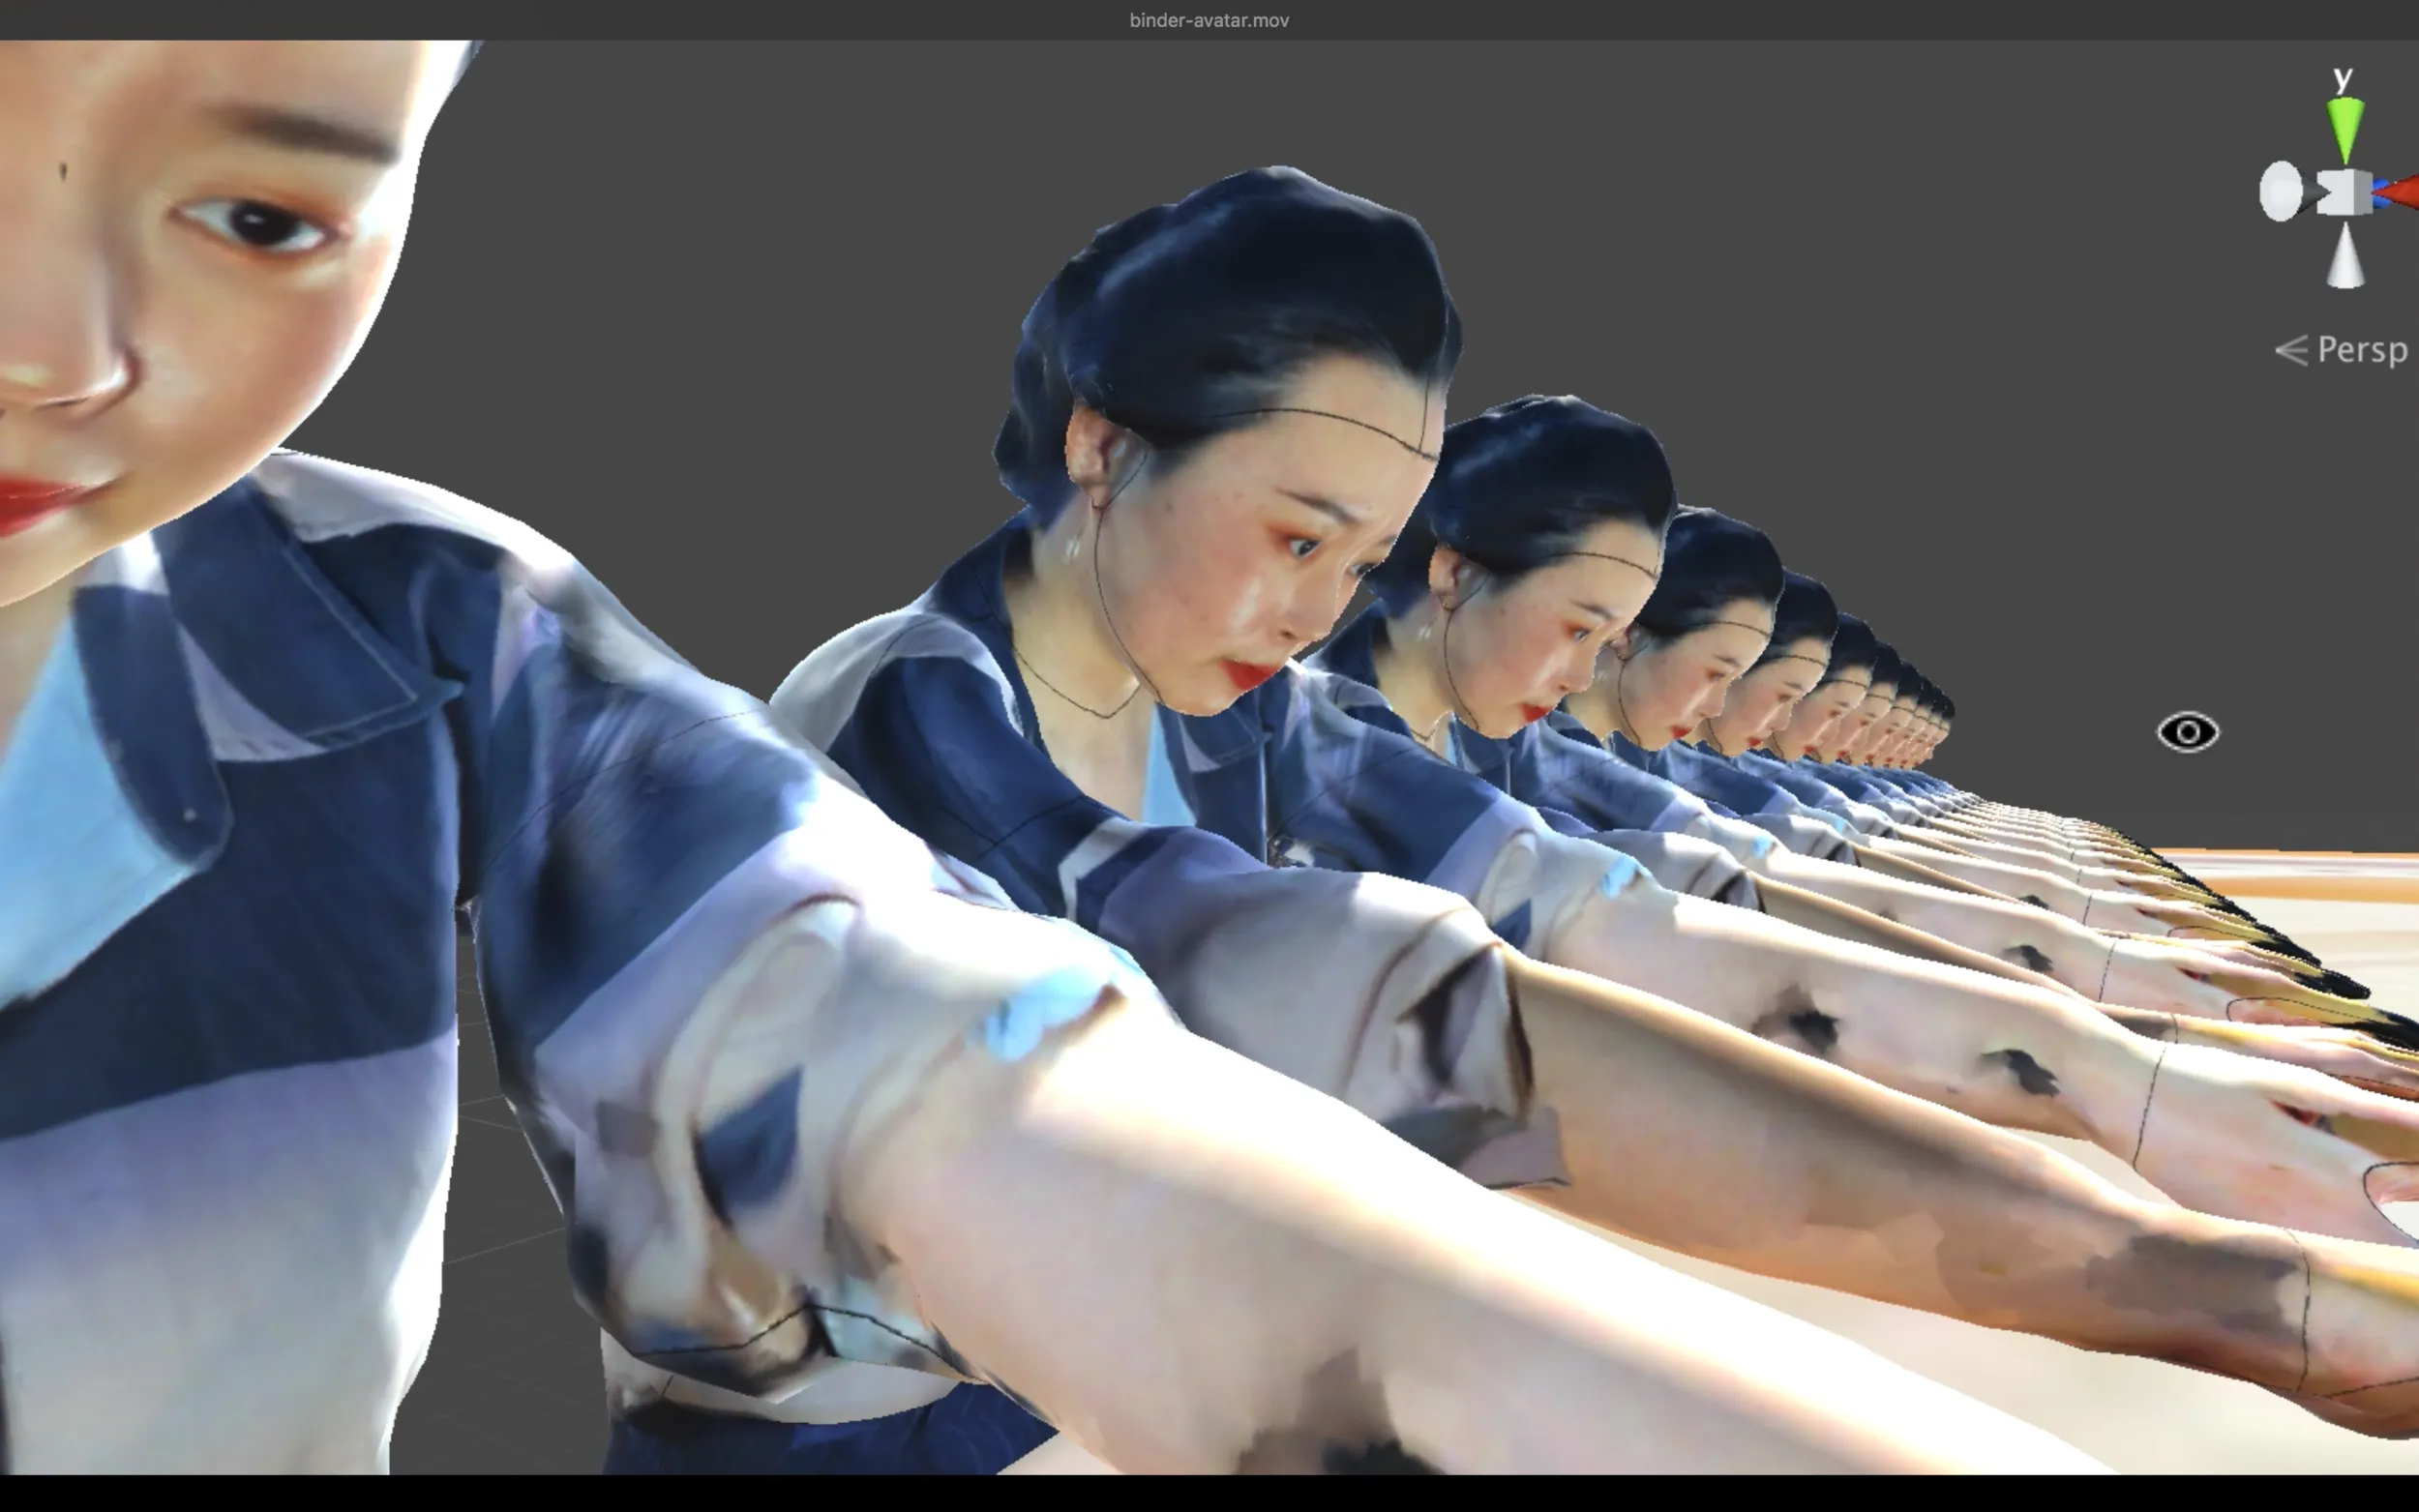This screenshot has height=1512, width=2419.
Task: Click the center cube of orientation gizmo
Action: (x=2345, y=192)
